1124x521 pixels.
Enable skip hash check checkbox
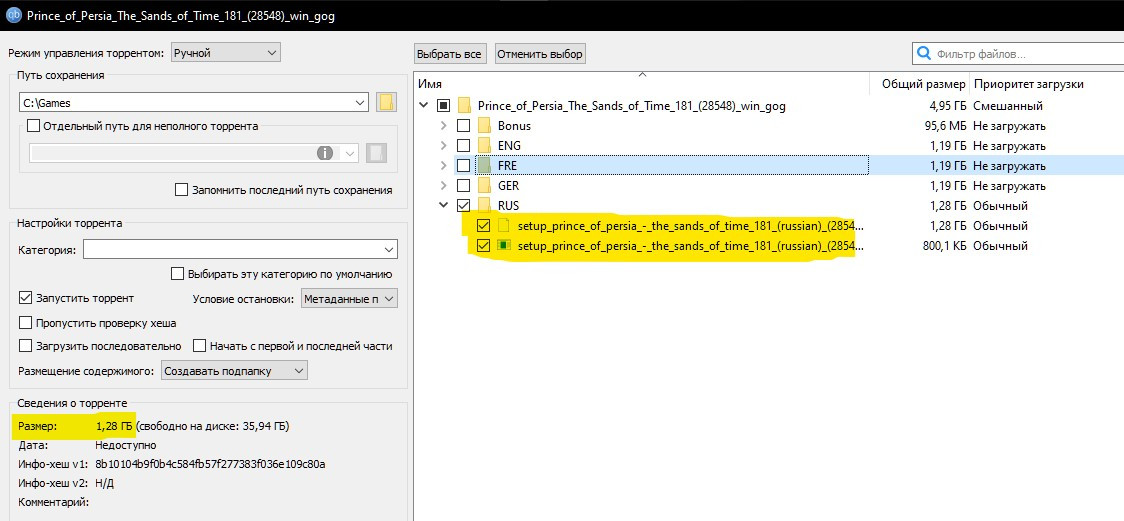click(26, 323)
